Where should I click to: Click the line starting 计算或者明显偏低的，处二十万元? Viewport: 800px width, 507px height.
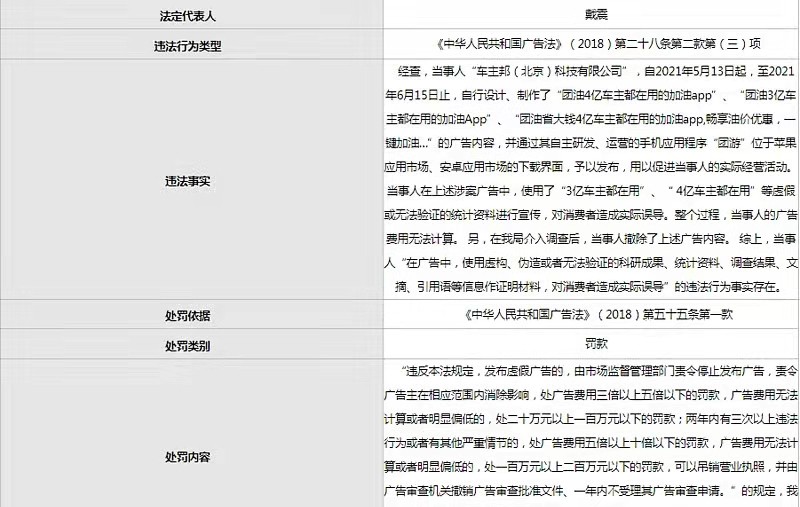point(590,419)
